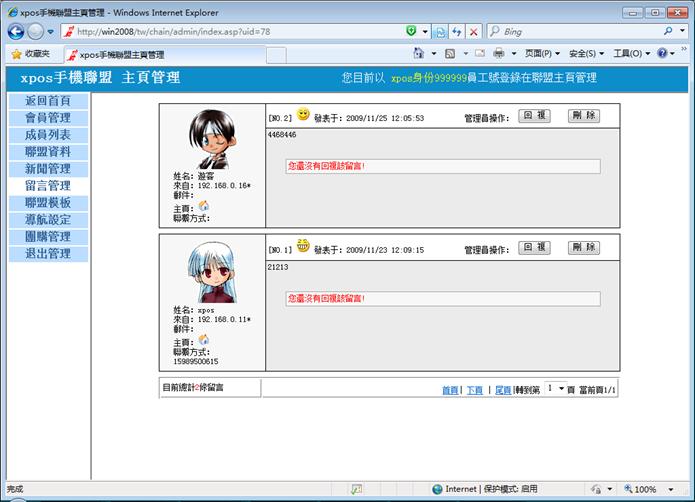Image resolution: width=695 pixels, height=502 pixels.
Task: Click the grinning emoticon on message NO.1
Action: (303, 247)
